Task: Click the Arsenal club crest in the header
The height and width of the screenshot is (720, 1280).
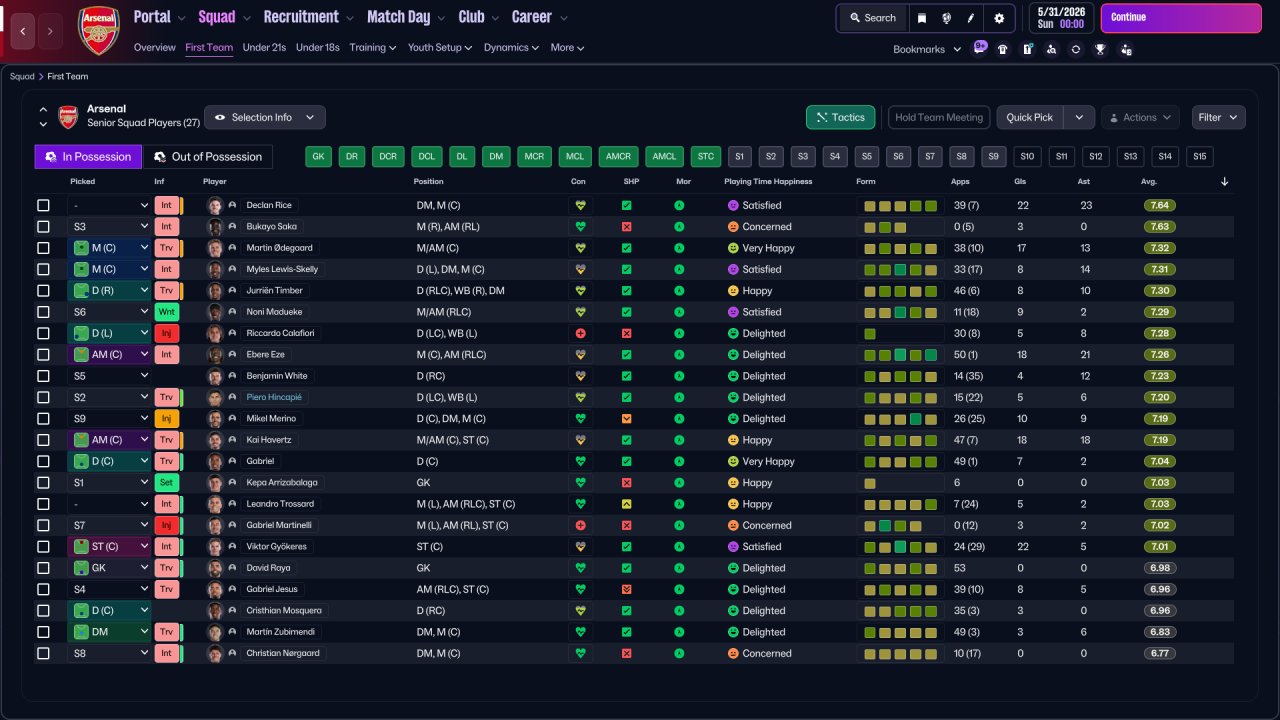Action: pyautogui.click(x=99, y=30)
